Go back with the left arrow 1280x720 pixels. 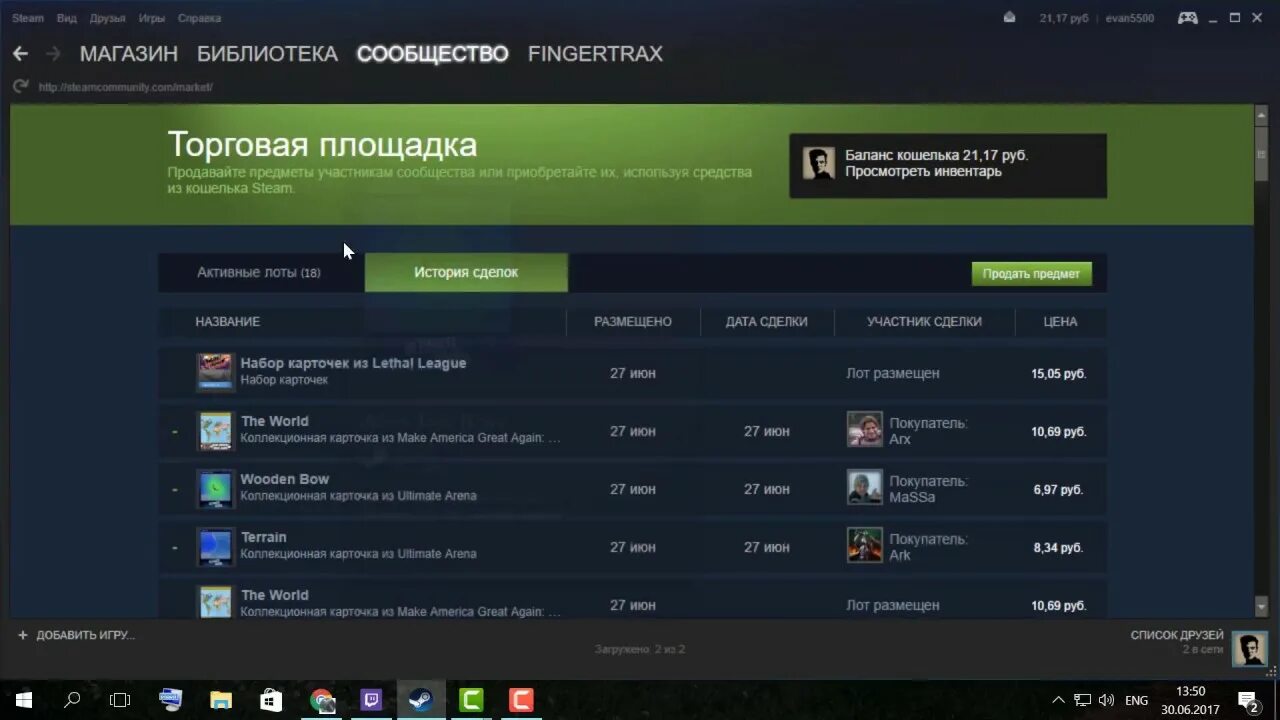[x=20, y=54]
